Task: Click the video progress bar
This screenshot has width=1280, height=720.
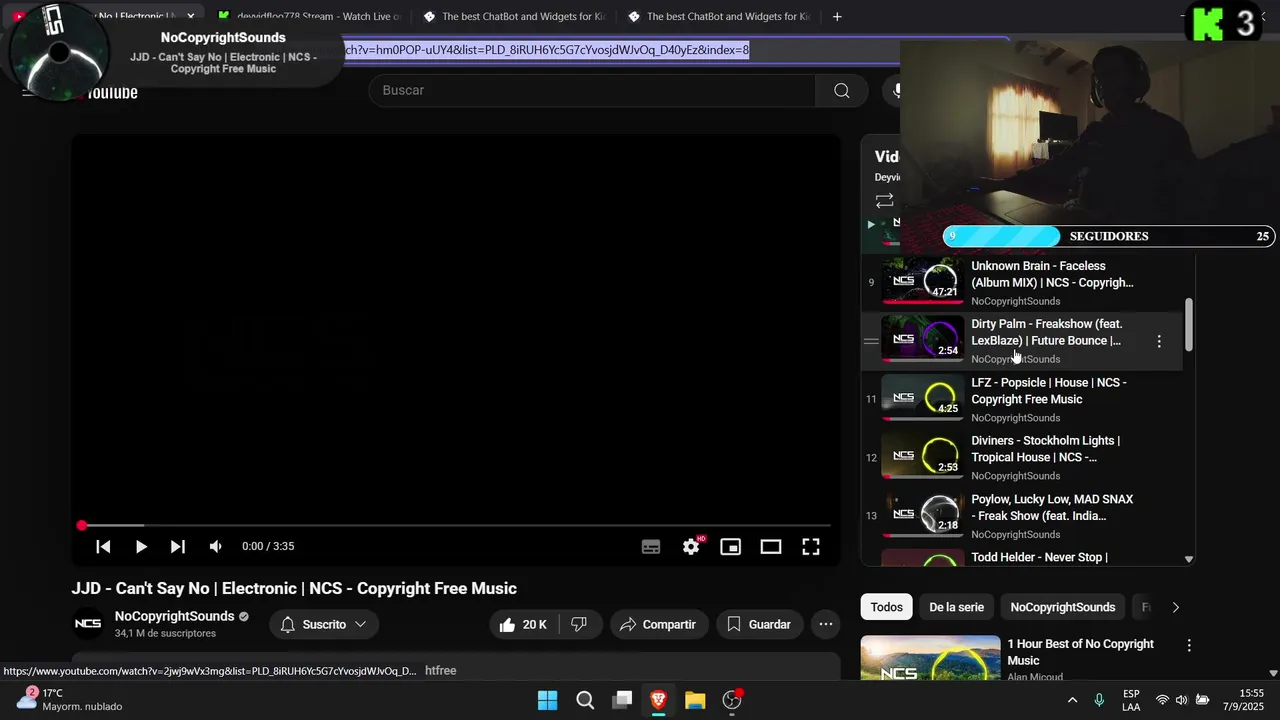Action: 456,525
